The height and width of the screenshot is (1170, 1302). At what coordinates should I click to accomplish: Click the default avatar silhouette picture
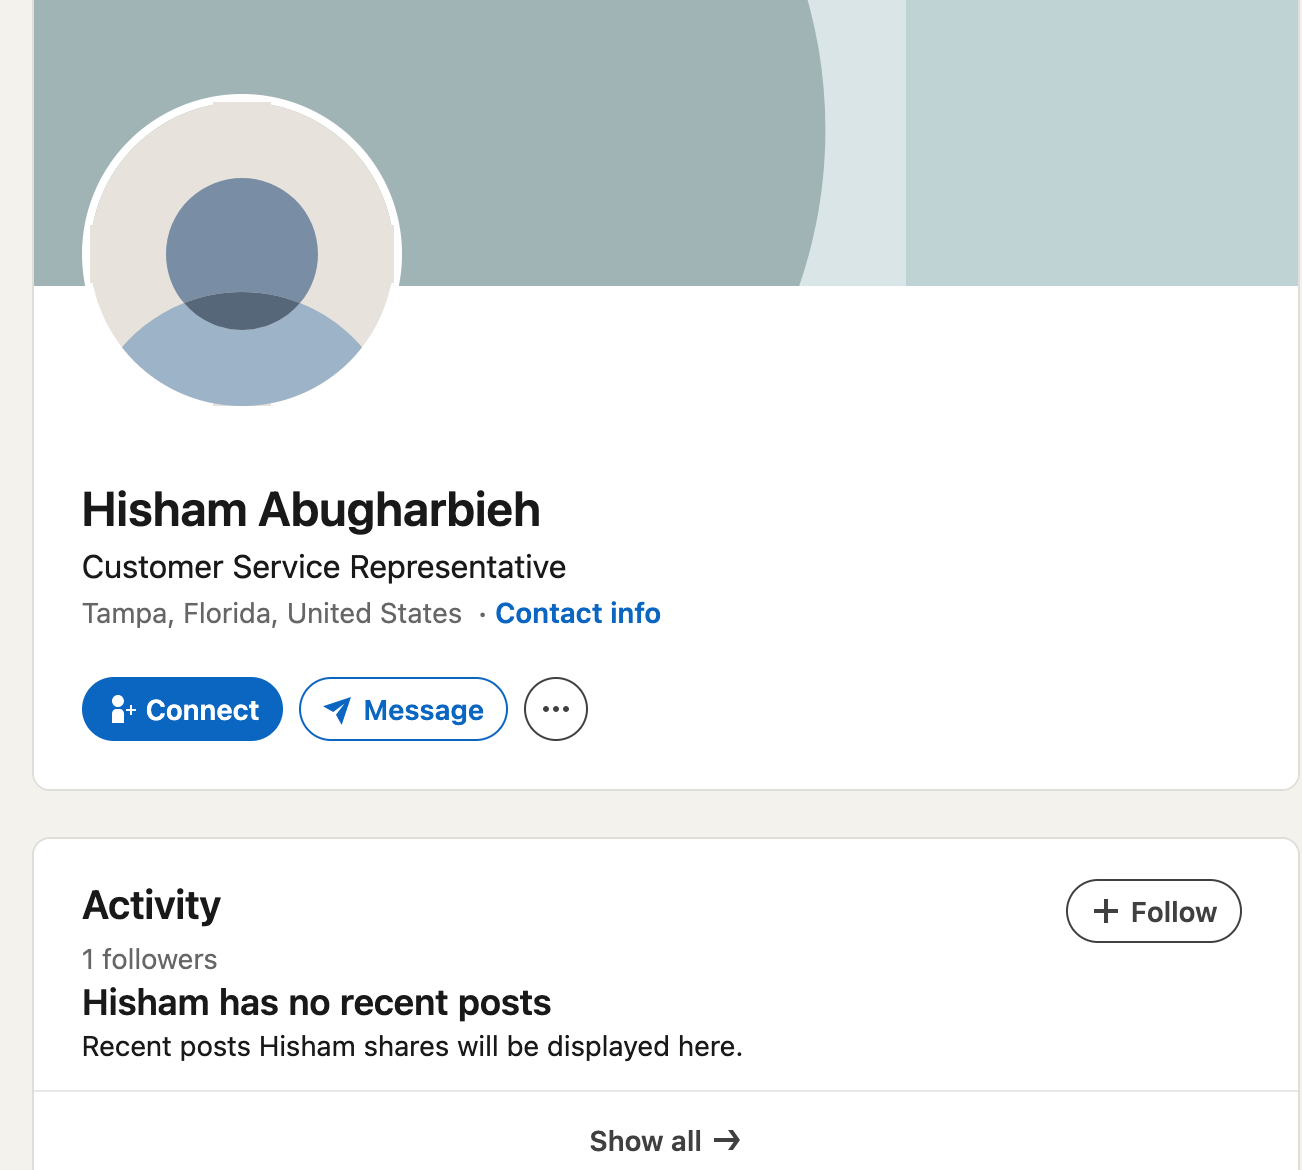[242, 251]
